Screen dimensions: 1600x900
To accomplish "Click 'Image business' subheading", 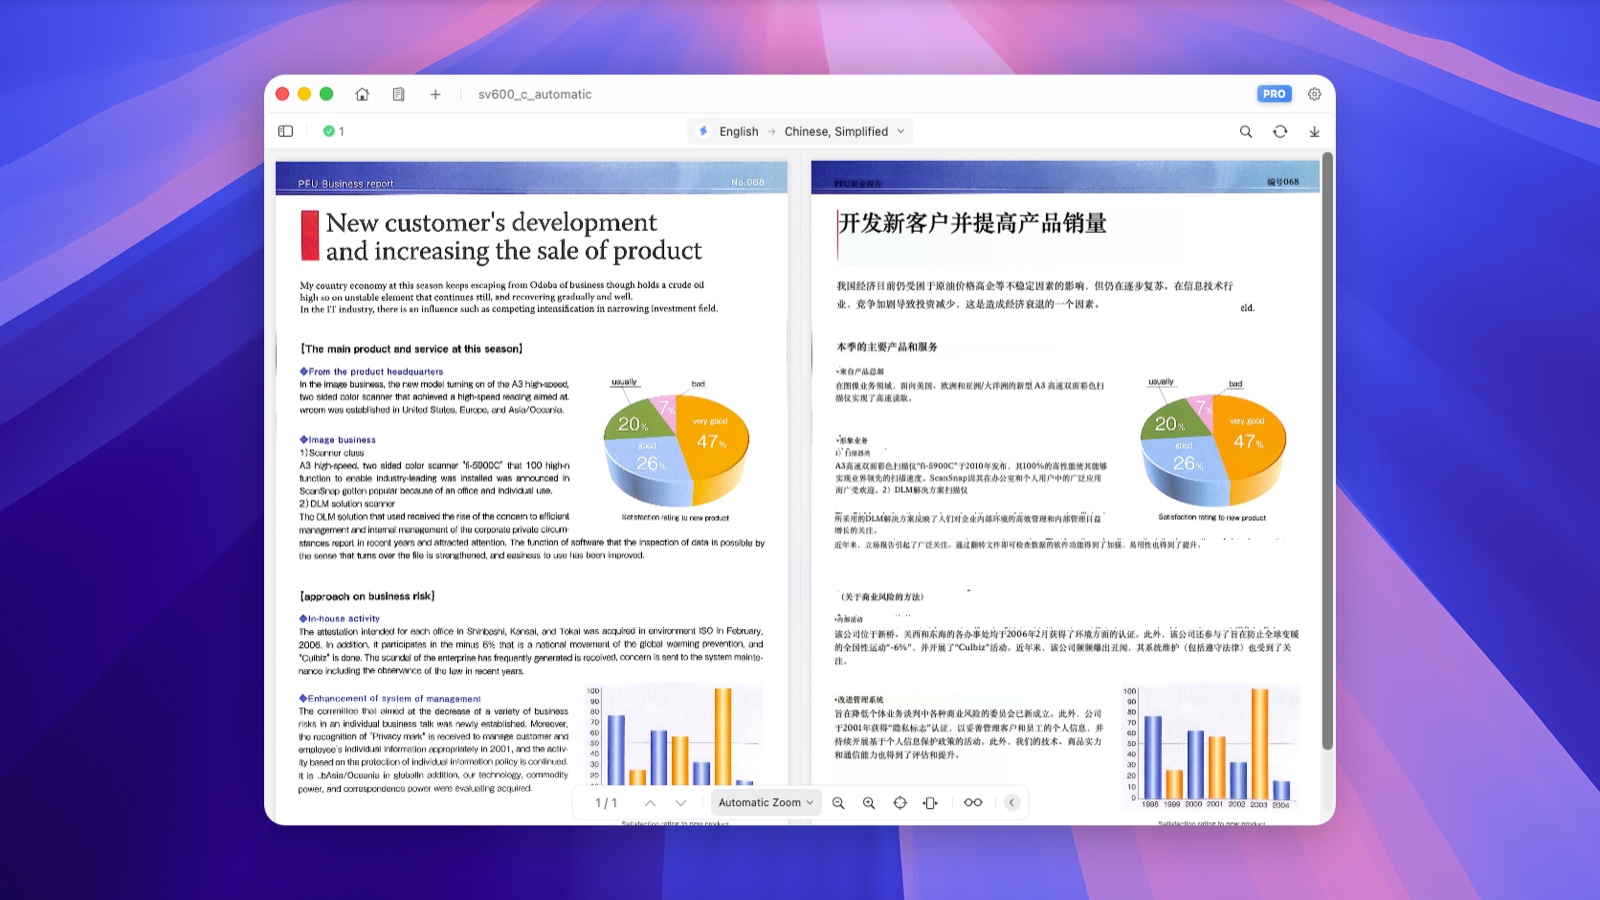I will pyautogui.click(x=338, y=439).
